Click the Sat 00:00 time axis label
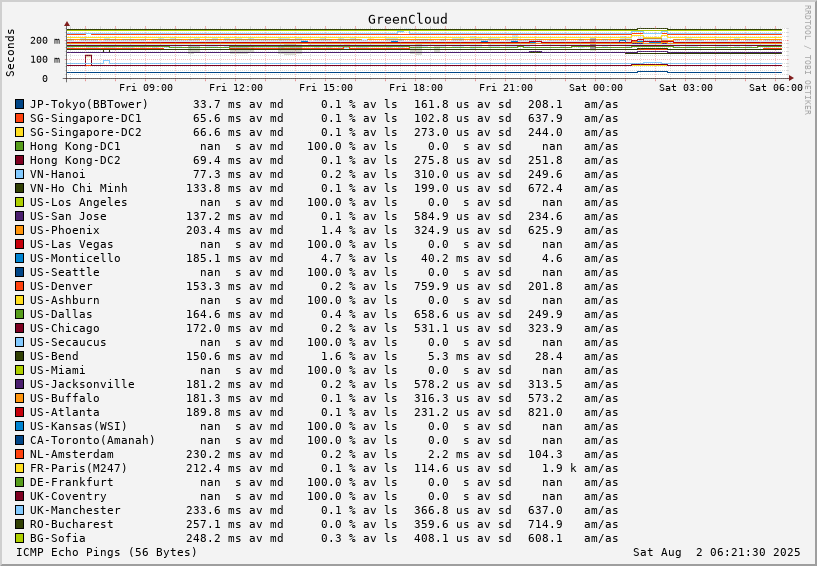The width and height of the screenshot is (817, 566). 596,88
